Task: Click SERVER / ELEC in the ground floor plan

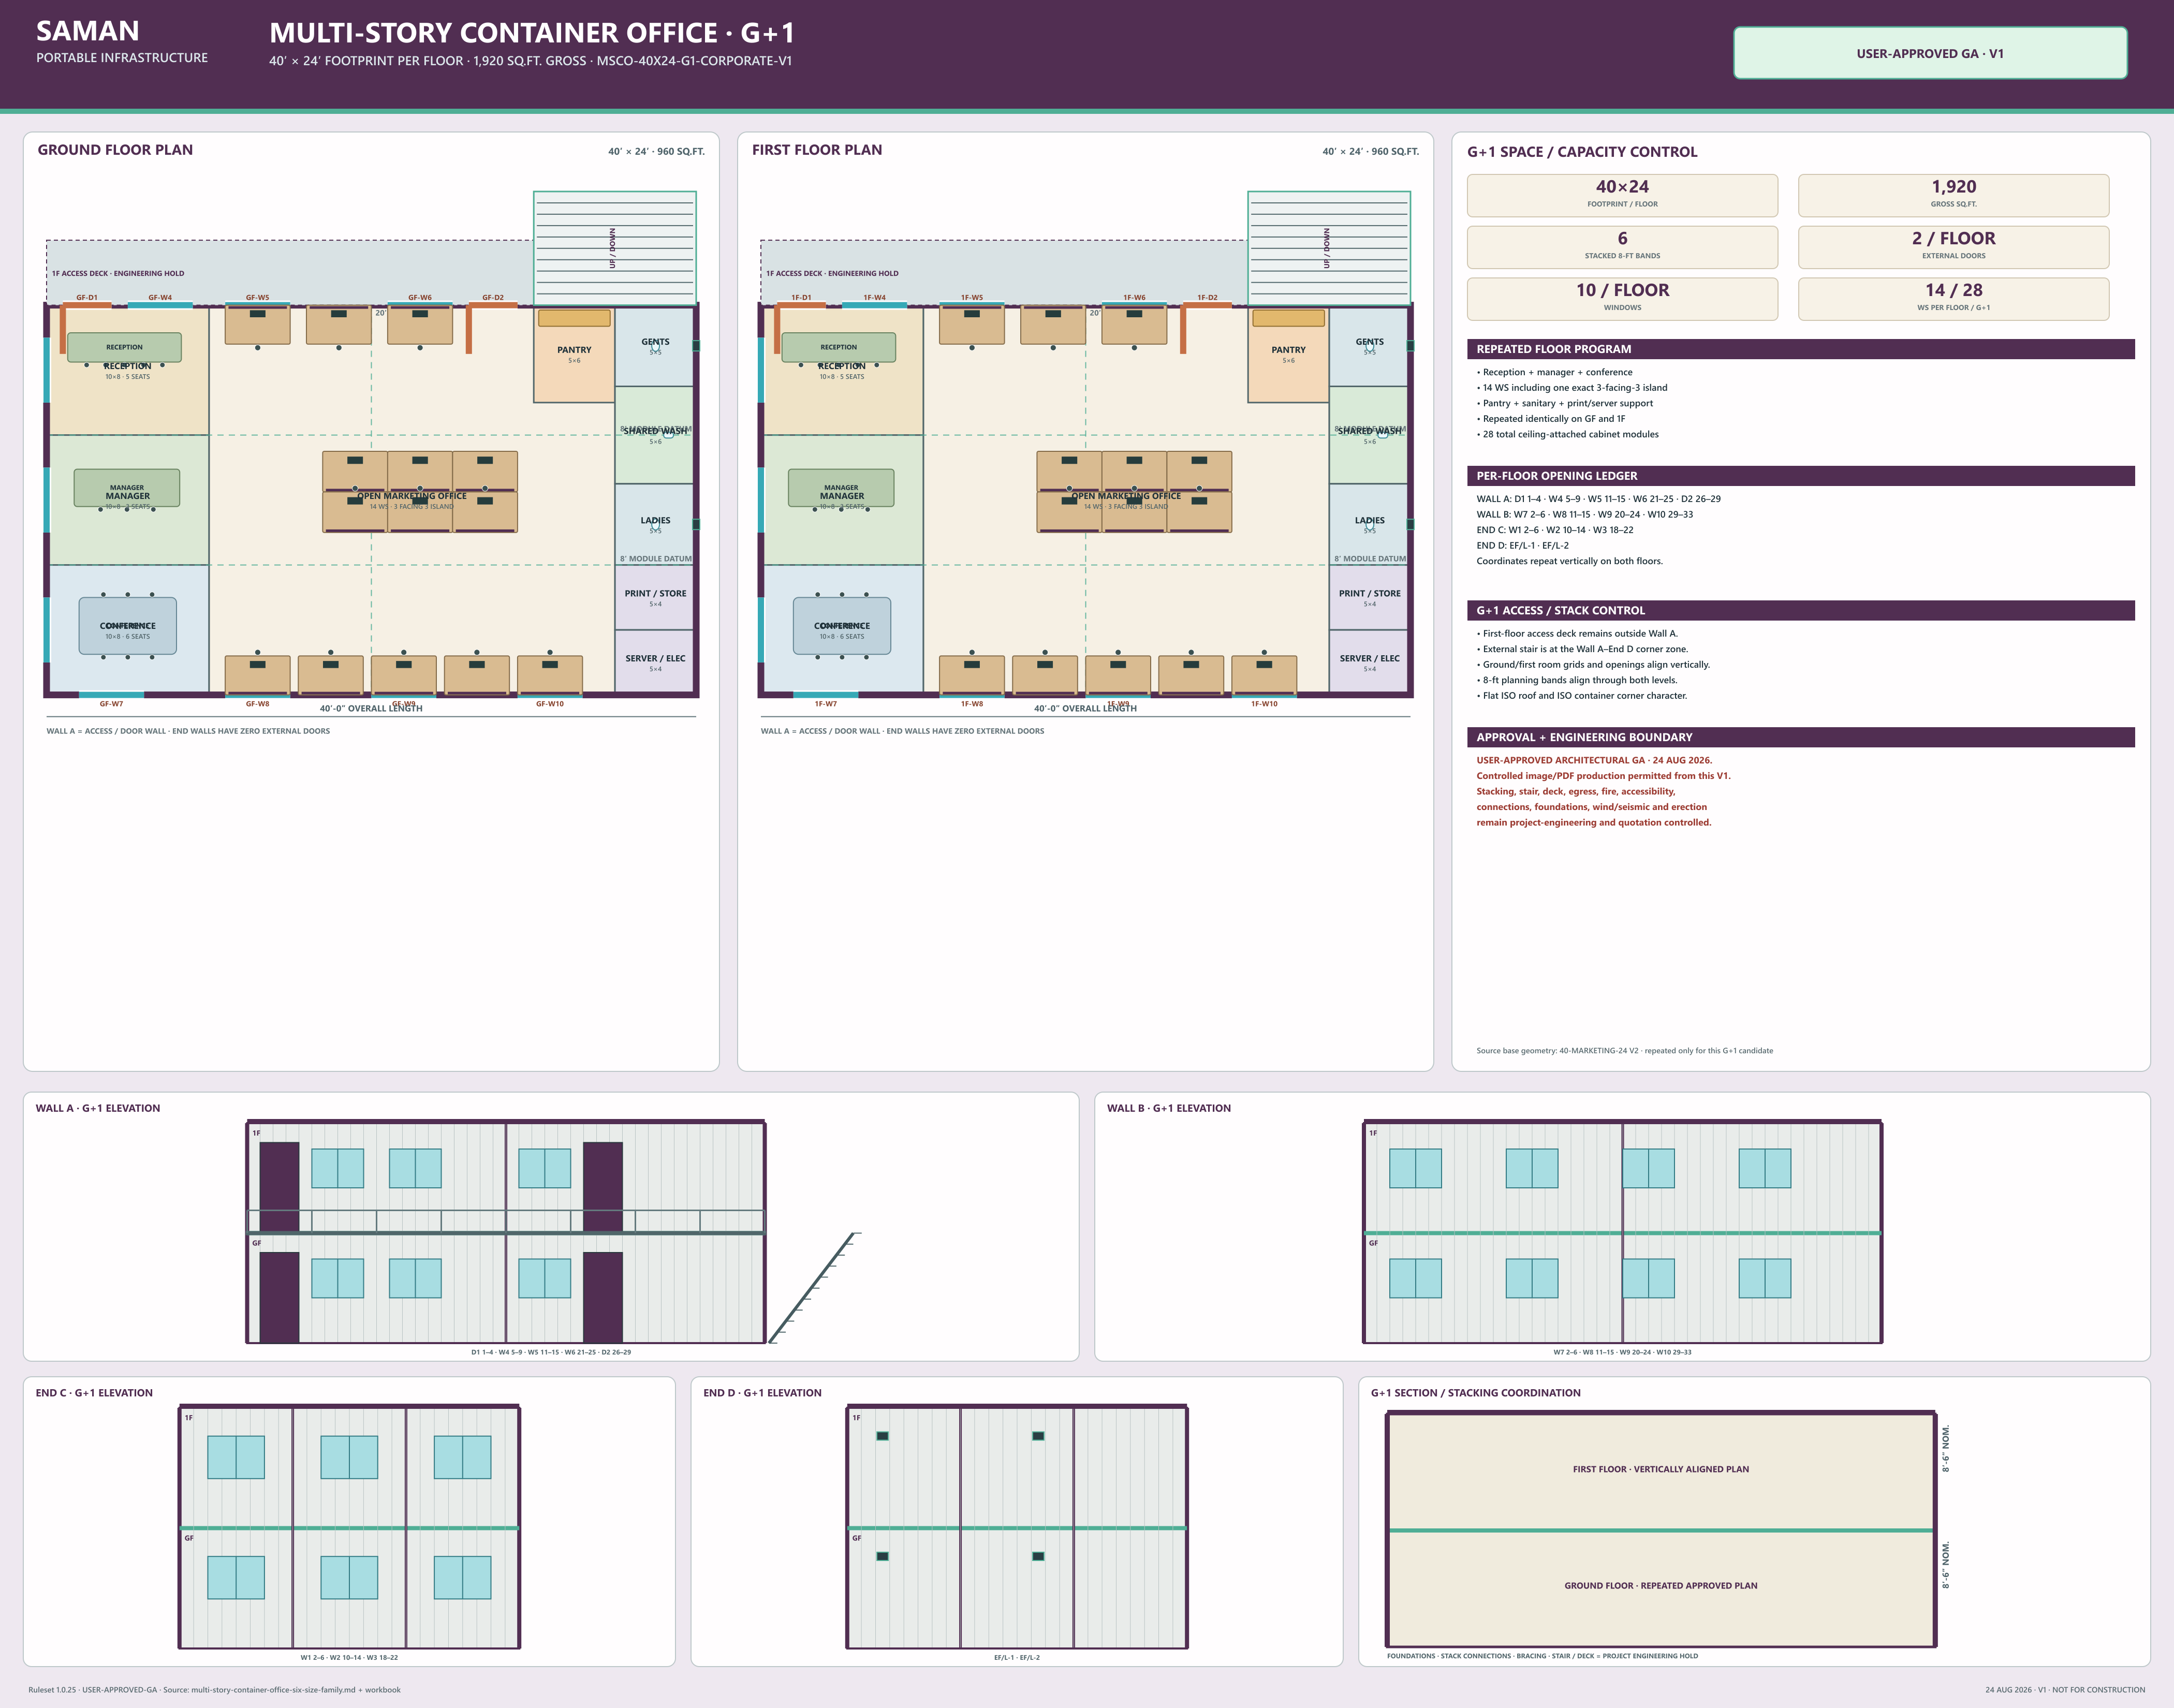Action: click(655, 662)
